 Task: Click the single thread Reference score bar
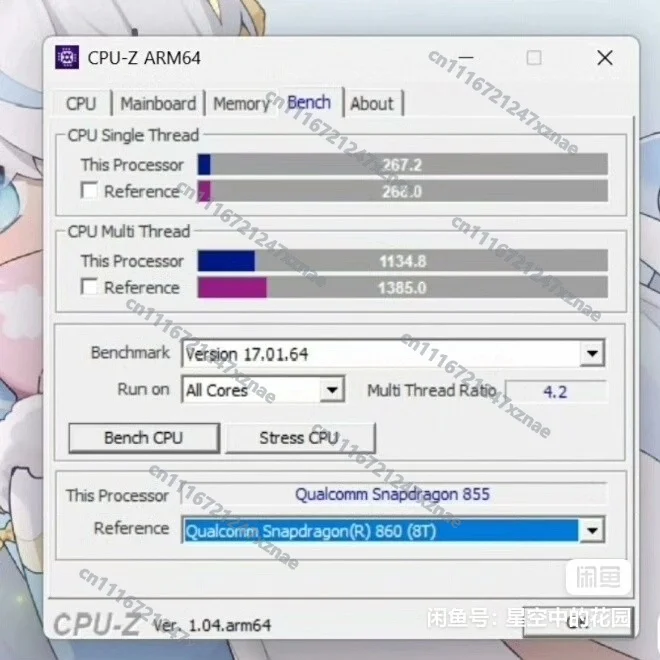pyautogui.click(x=403, y=191)
